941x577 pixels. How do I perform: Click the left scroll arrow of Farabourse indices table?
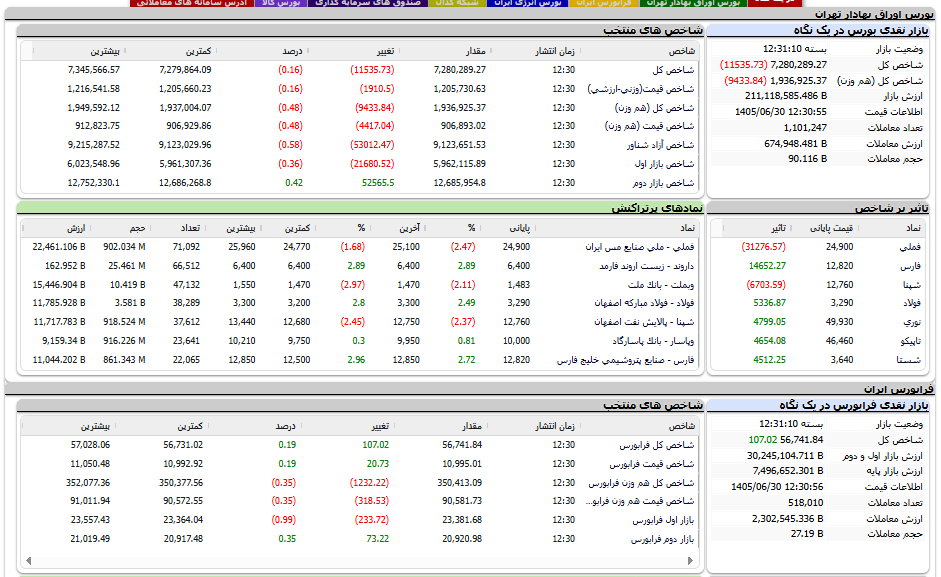28,561
